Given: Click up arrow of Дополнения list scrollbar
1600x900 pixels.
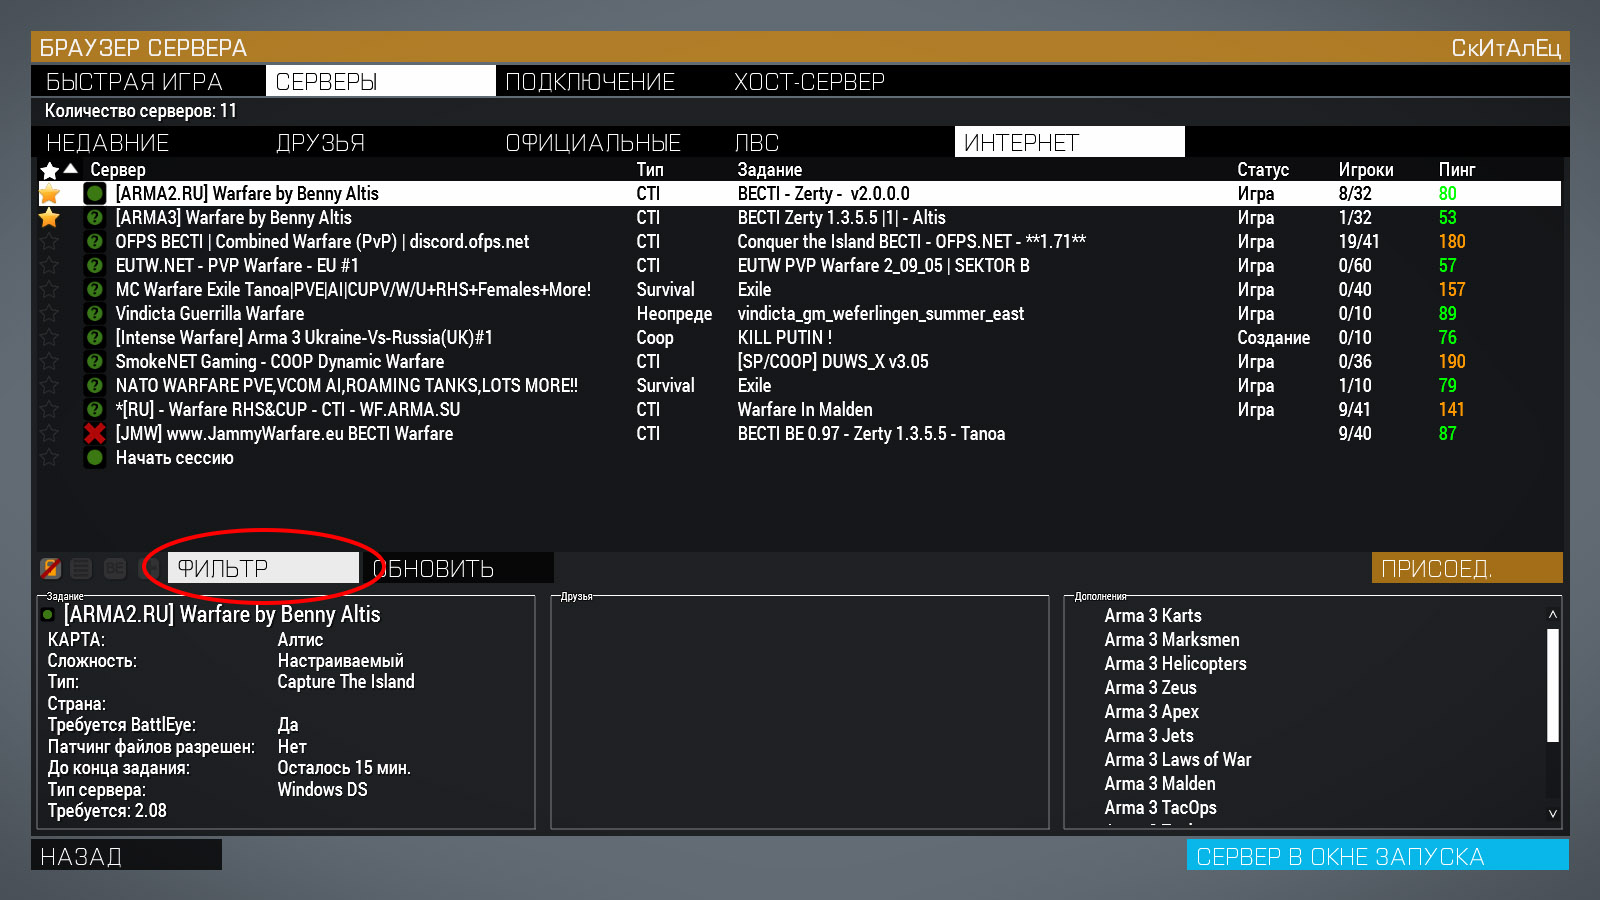Looking at the screenshot, I should tap(1553, 614).
